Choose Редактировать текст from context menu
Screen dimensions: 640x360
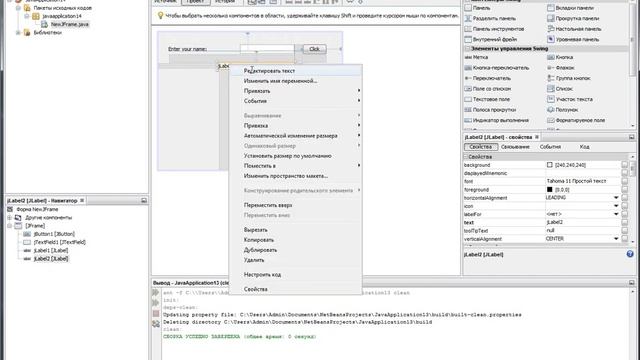296,71
